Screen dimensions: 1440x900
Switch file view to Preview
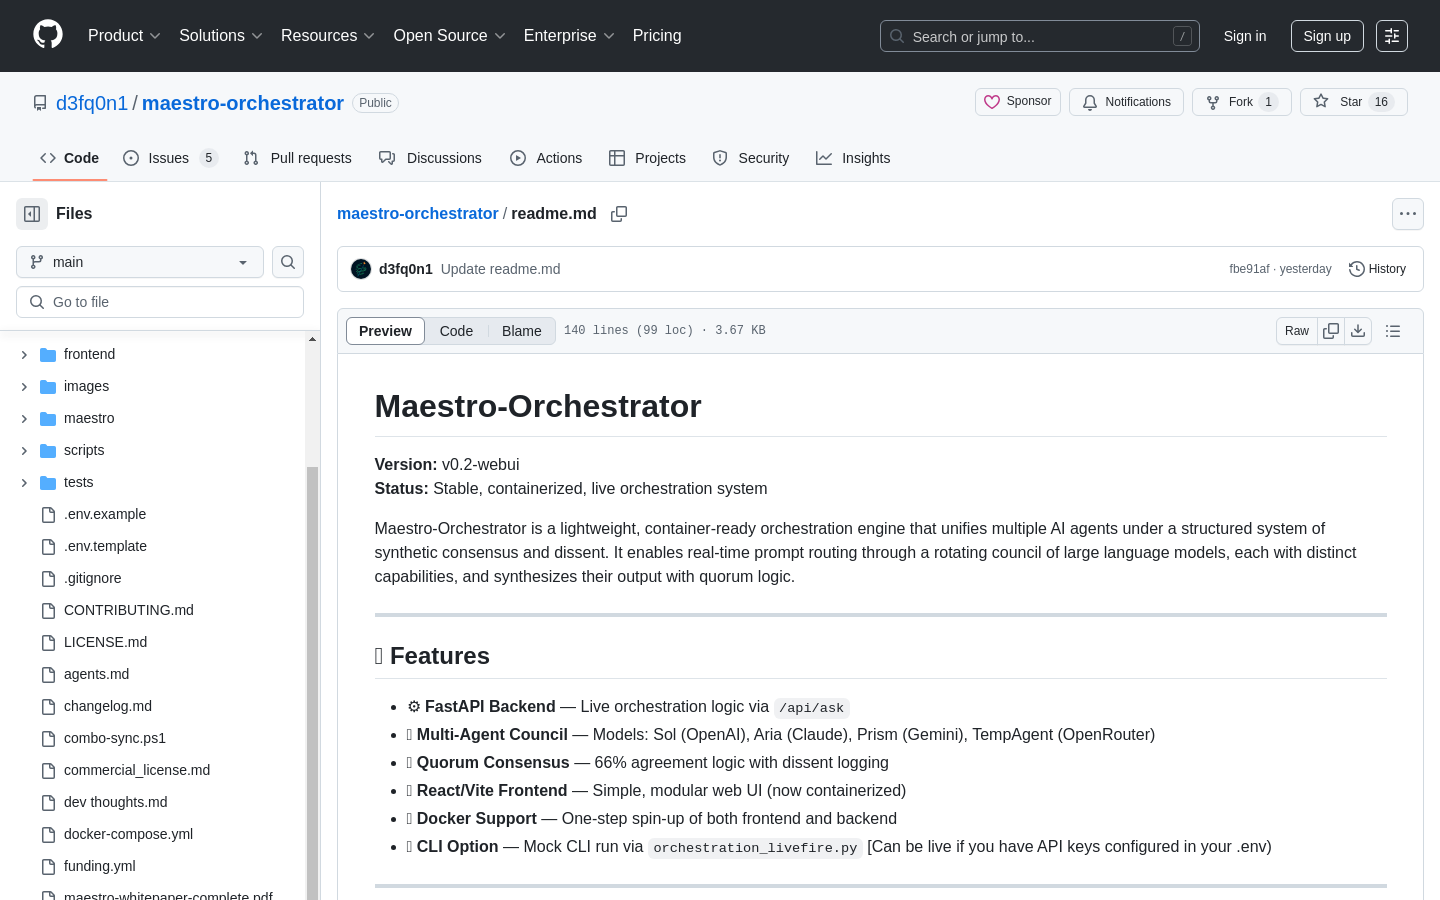pos(385,331)
